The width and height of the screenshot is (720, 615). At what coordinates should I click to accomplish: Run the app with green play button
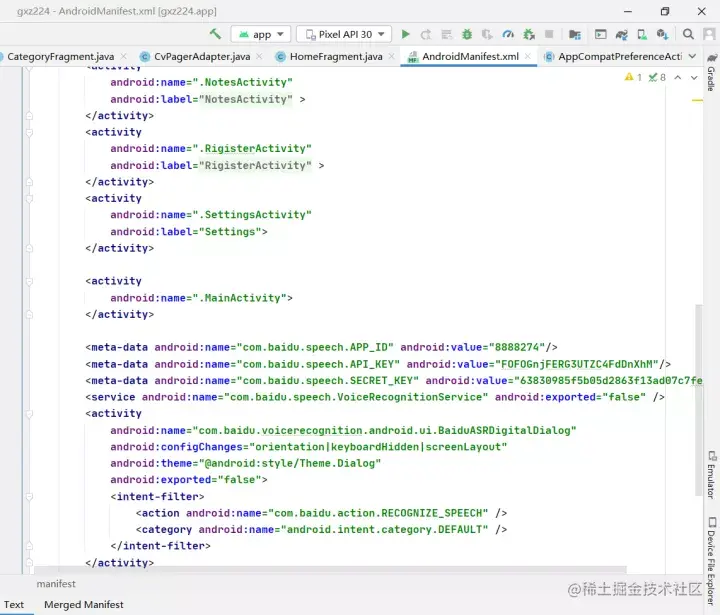[x=405, y=34]
